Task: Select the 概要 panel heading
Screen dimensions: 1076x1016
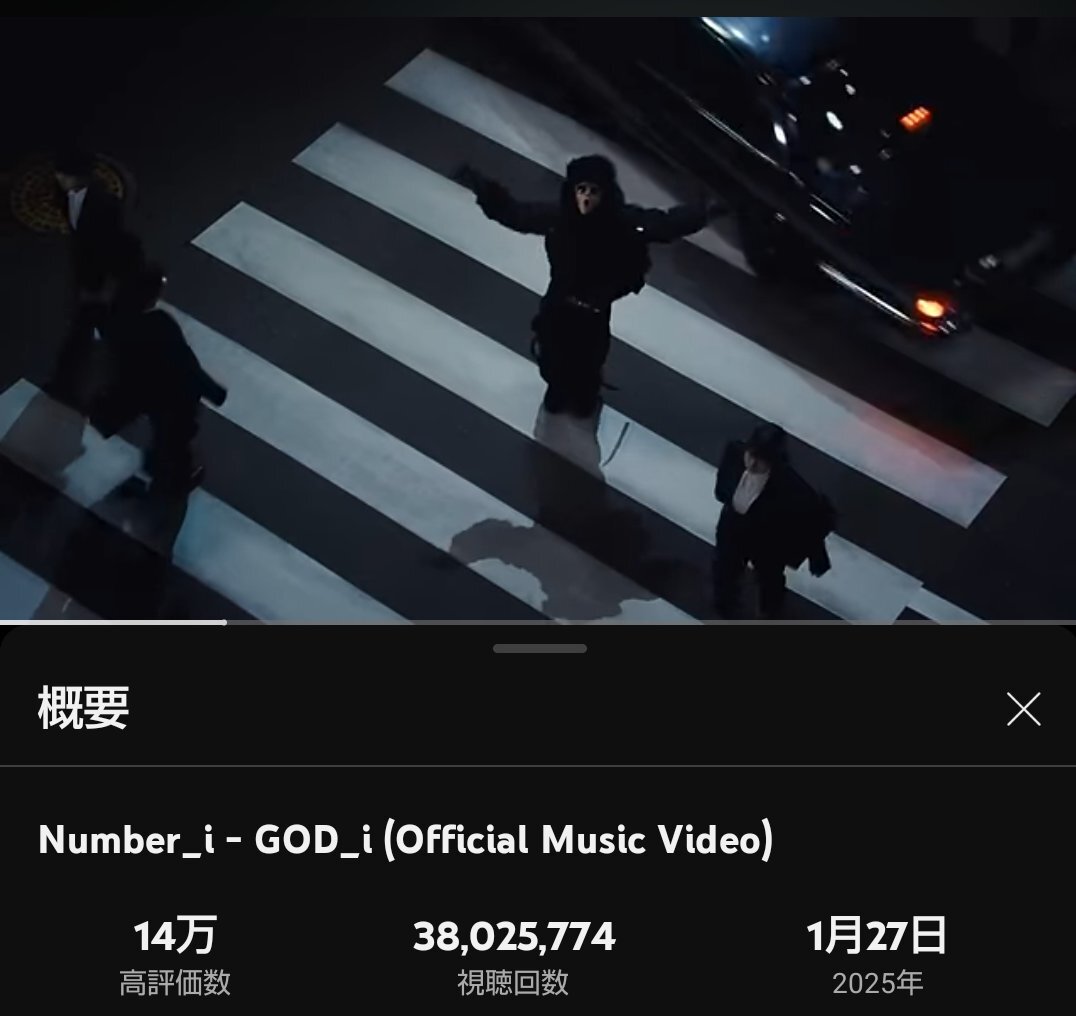Action: pos(83,708)
